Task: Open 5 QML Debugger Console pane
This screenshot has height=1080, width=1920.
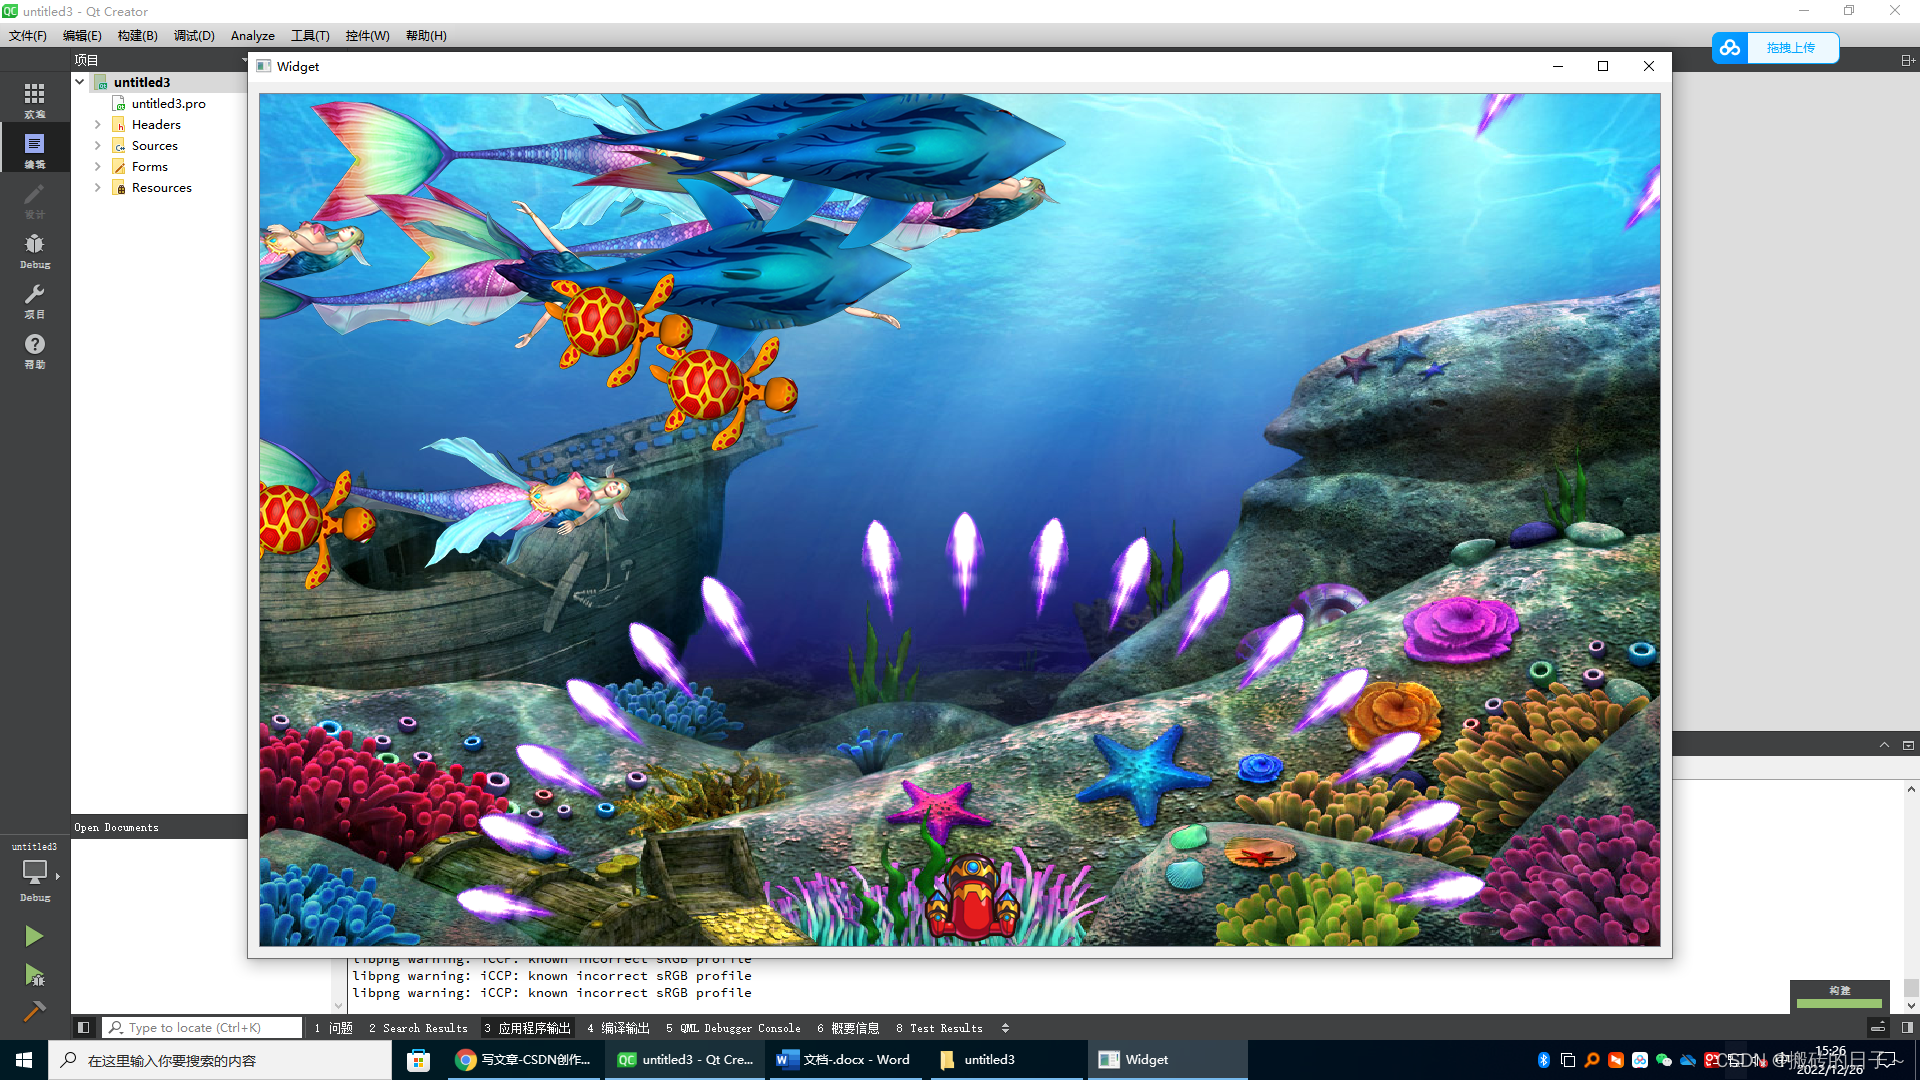Action: pyautogui.click(x=733, y=1028)
